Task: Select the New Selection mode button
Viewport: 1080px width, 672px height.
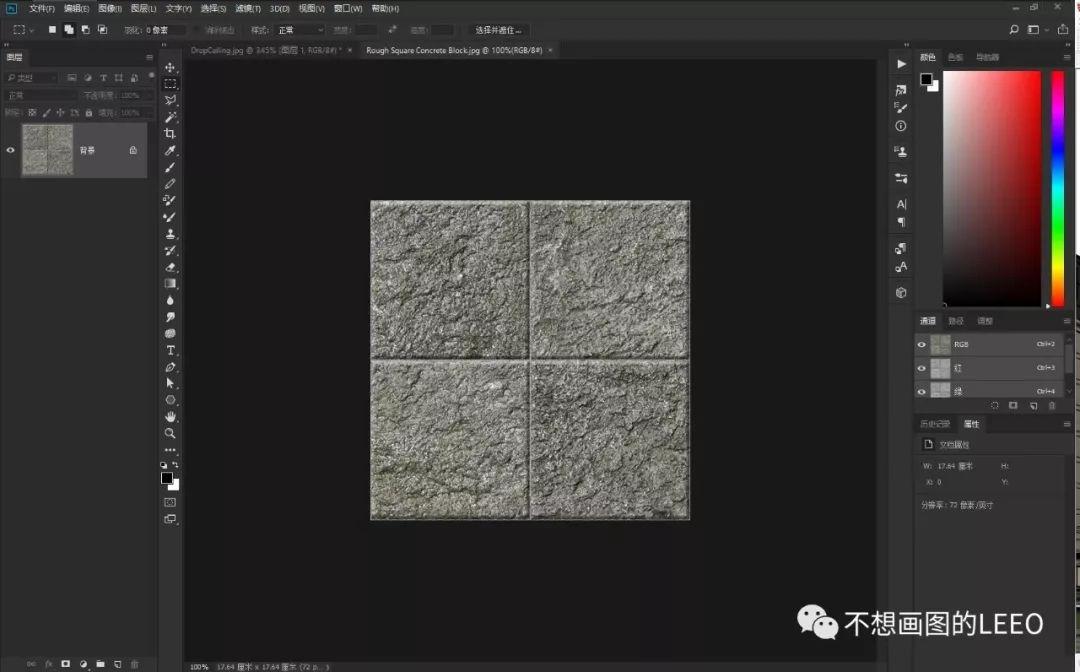Action: click(x=52, y=30)
